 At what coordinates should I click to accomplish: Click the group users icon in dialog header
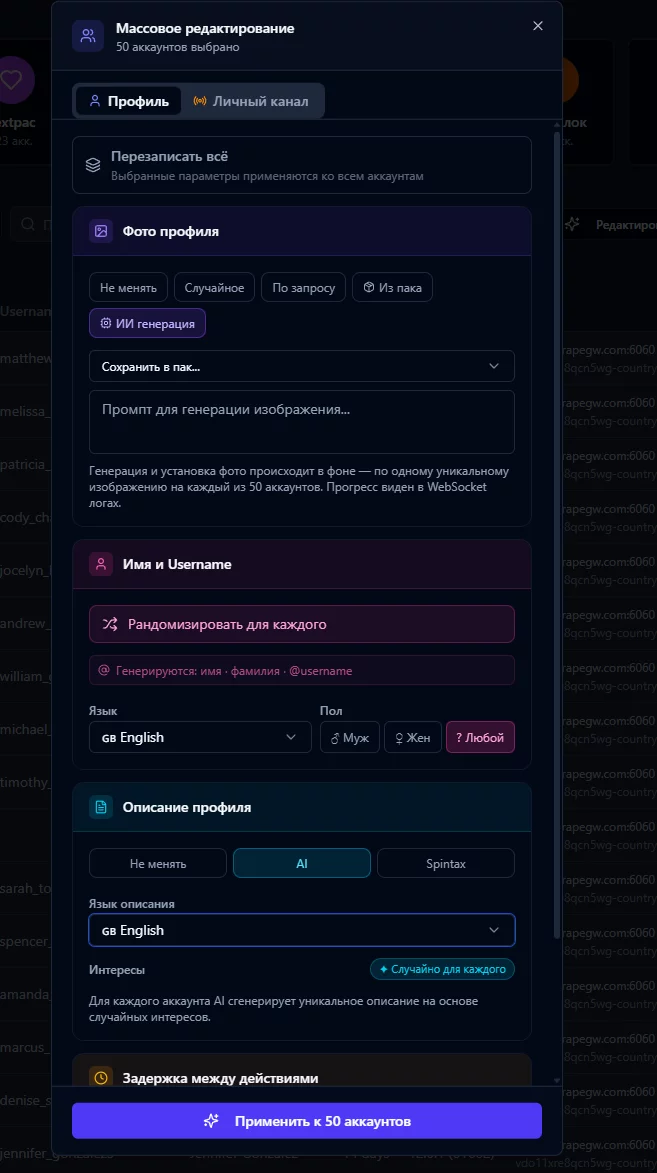click(x=88, y=37)
